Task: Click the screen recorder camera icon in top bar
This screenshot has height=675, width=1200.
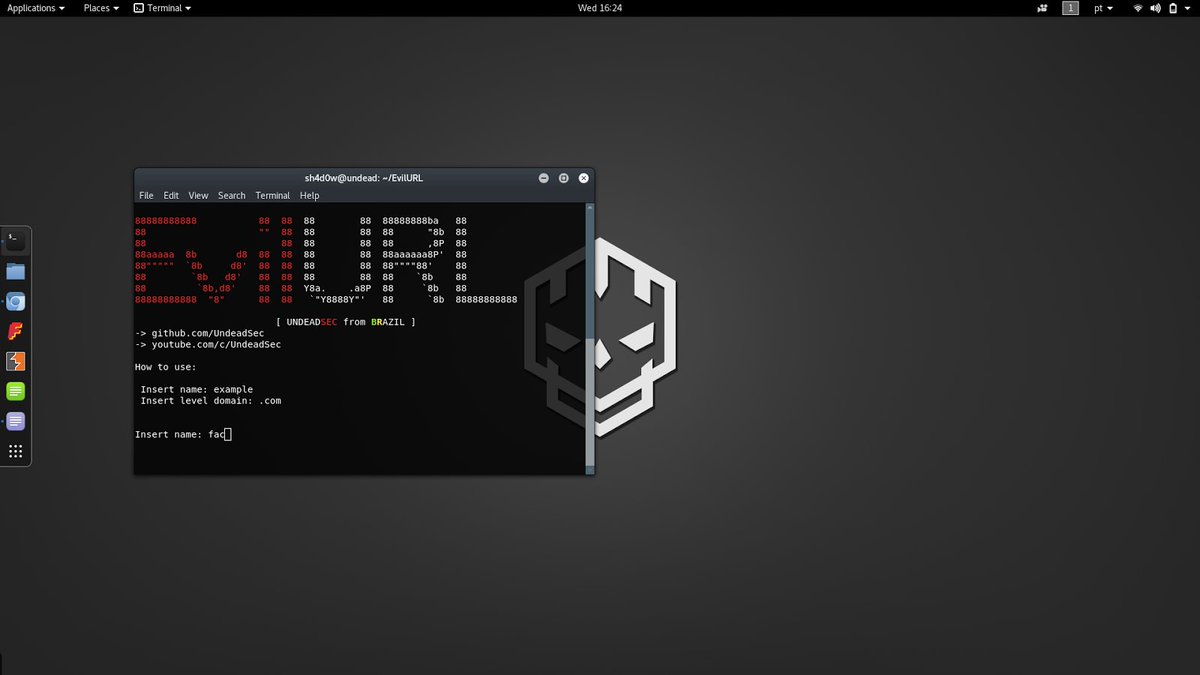Action: (1042, 8)
